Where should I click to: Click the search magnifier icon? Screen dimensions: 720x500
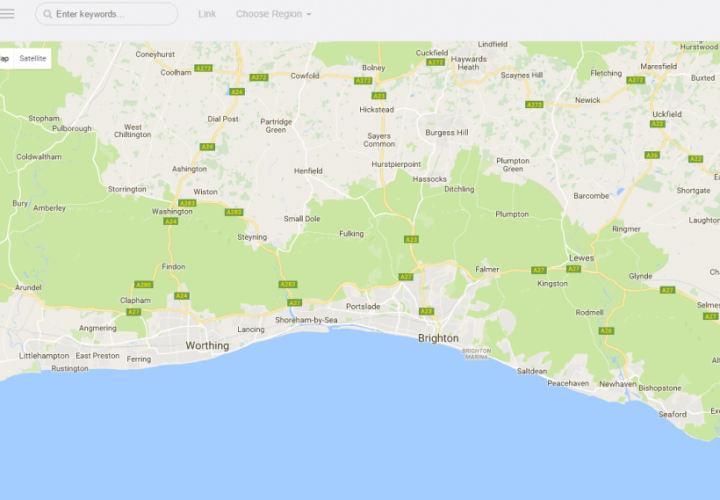click(47, 14)
